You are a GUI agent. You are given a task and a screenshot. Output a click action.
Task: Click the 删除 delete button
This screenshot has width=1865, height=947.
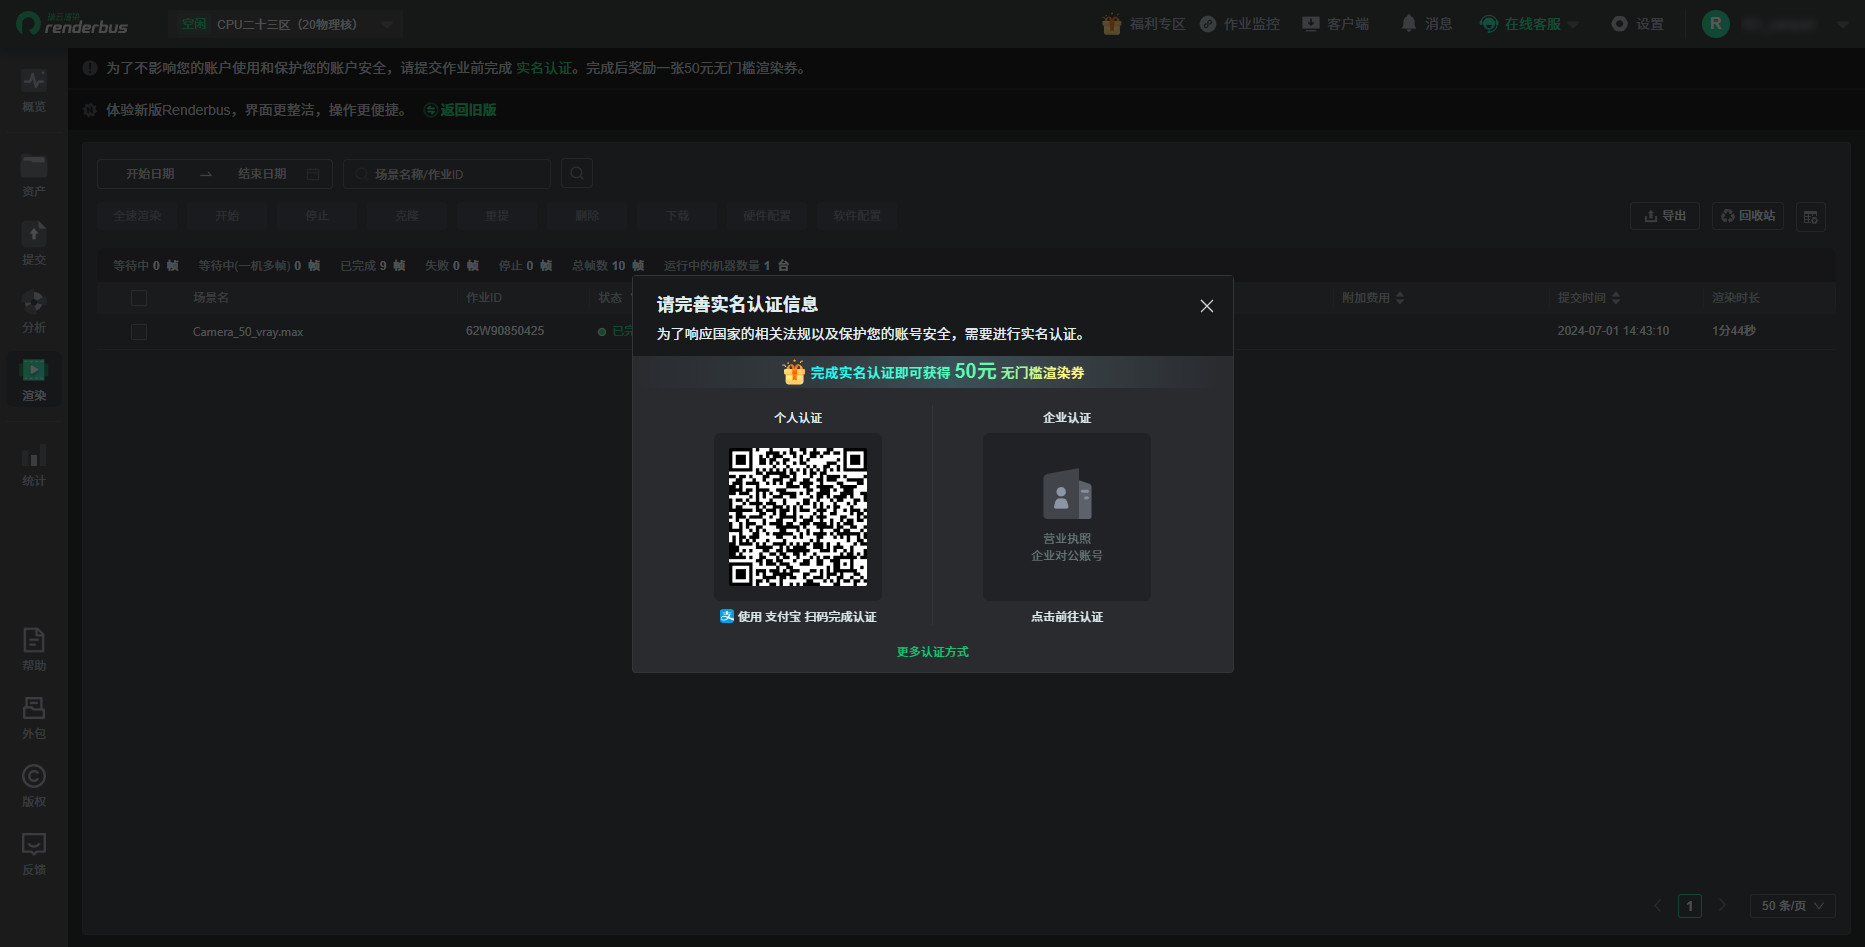[x=587, y=216]
